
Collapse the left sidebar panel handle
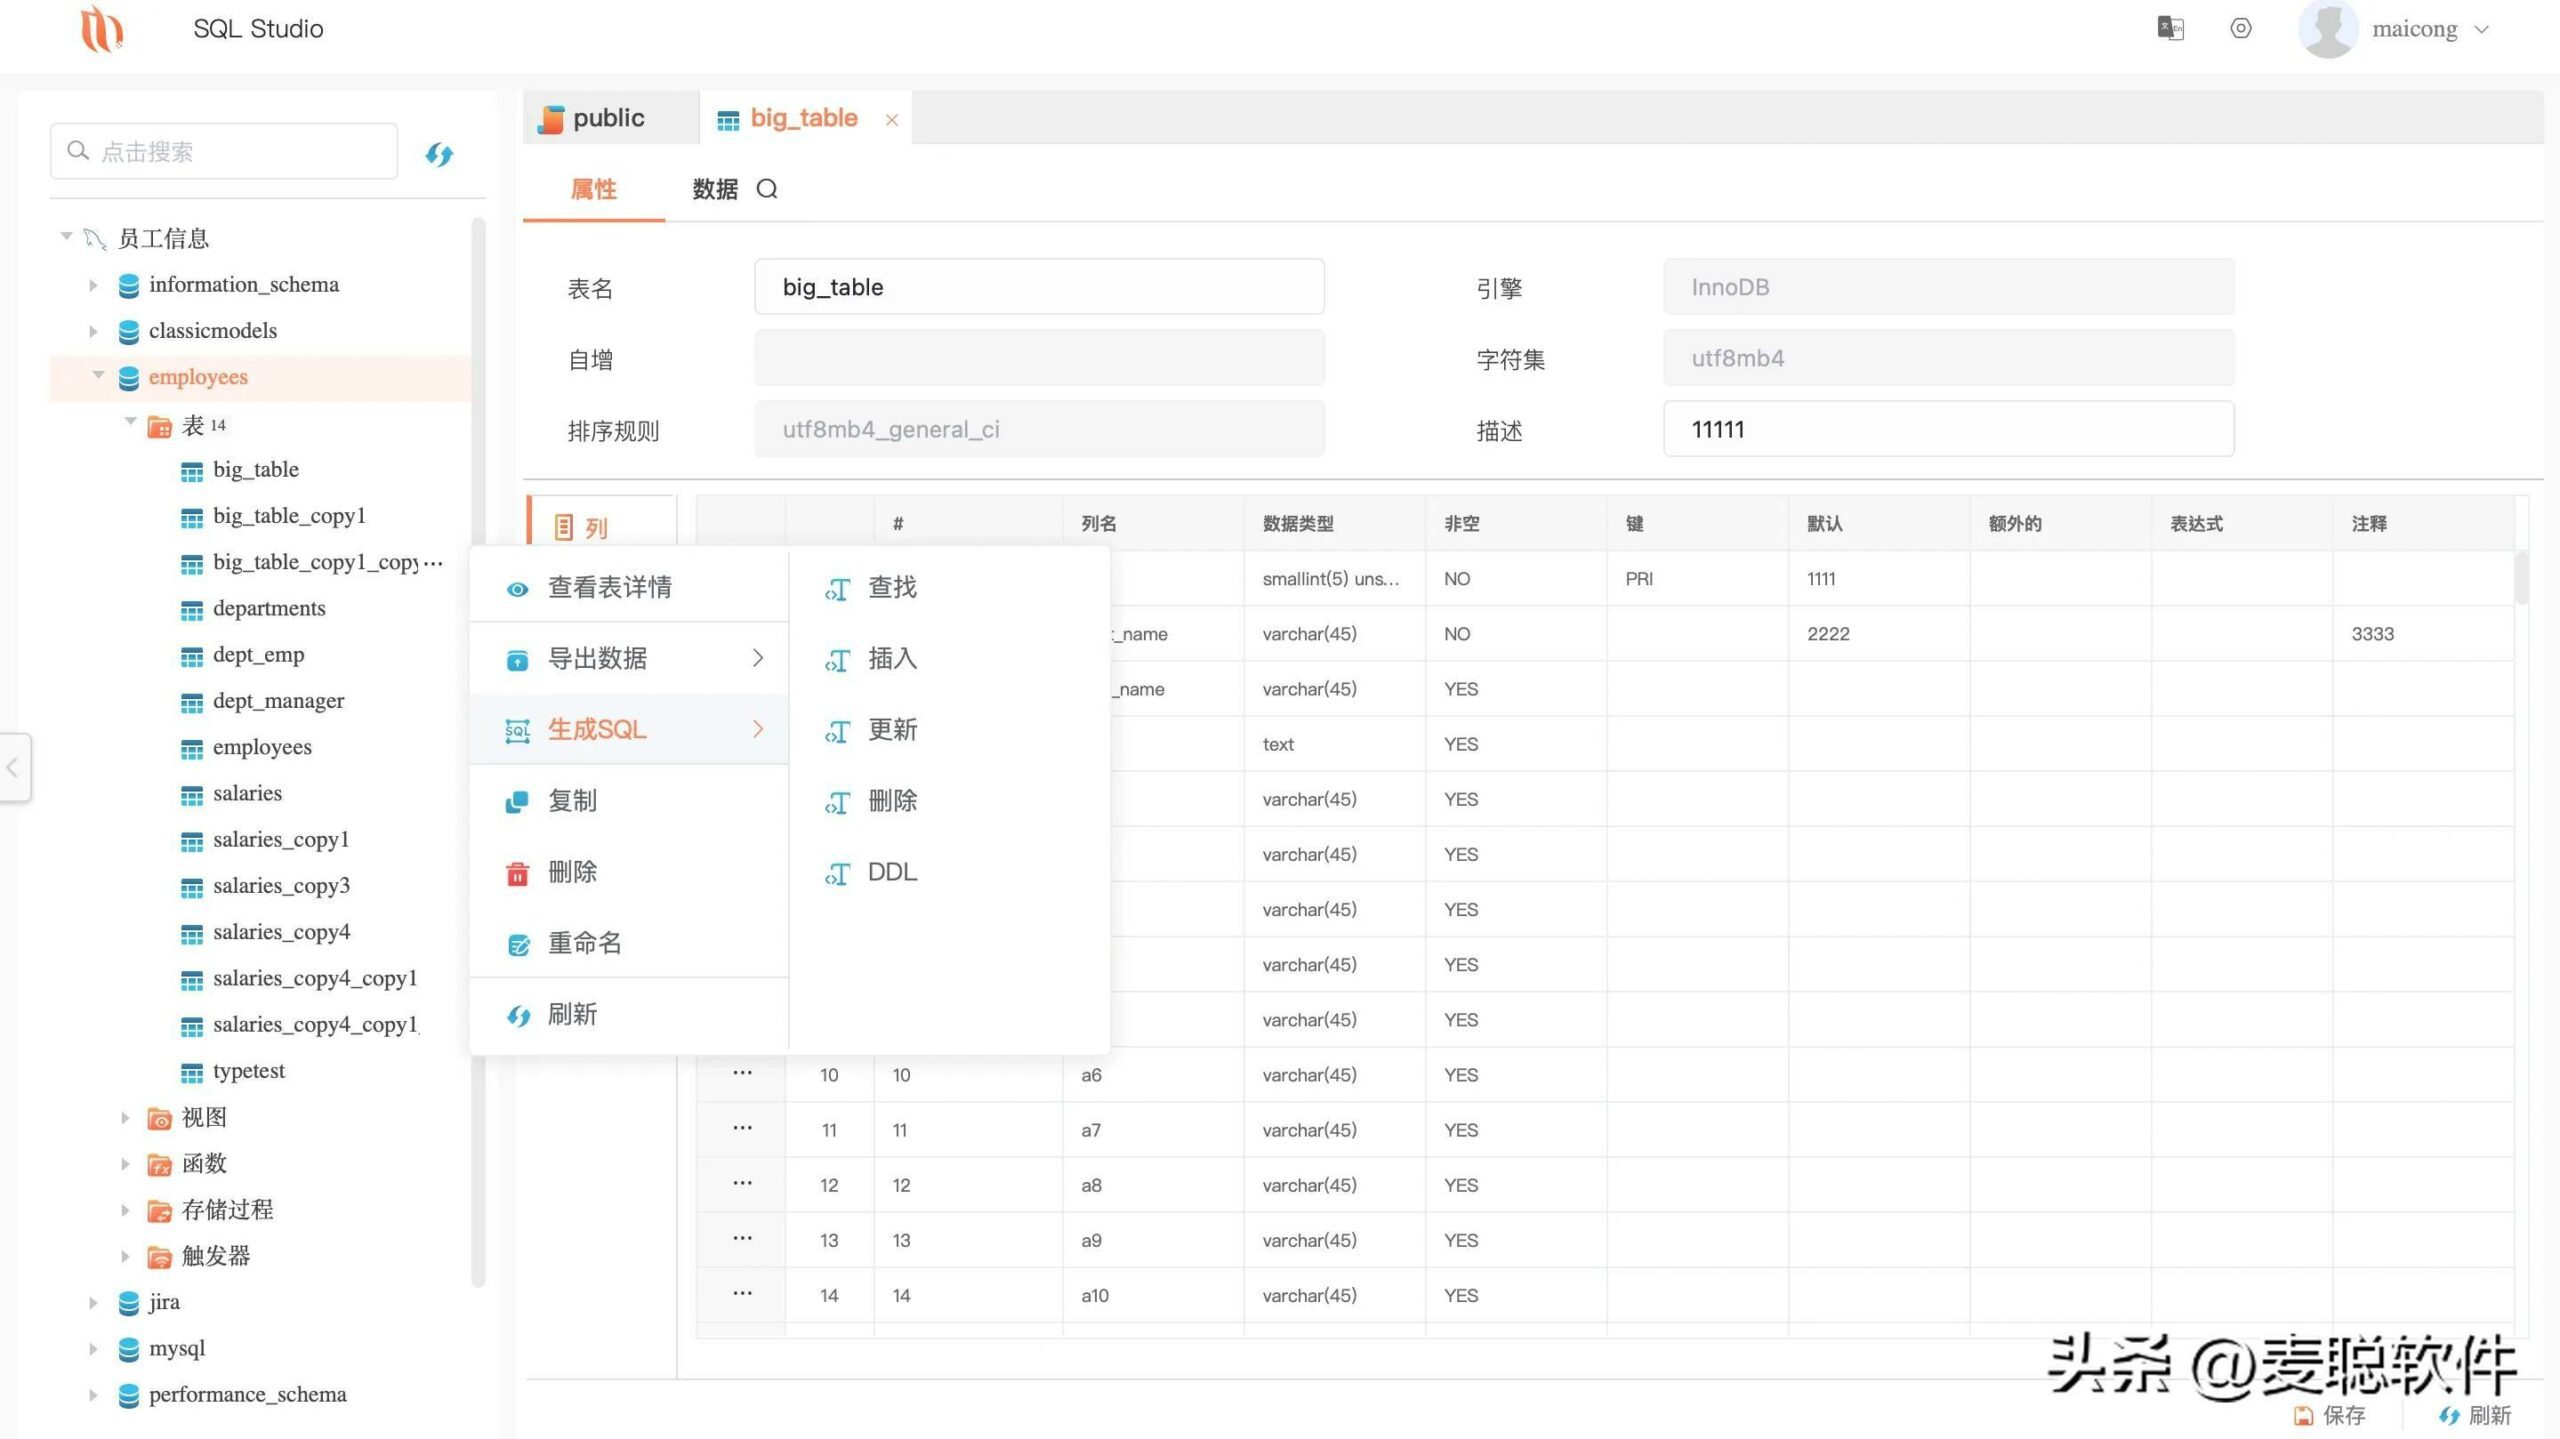tap(14, 768)
